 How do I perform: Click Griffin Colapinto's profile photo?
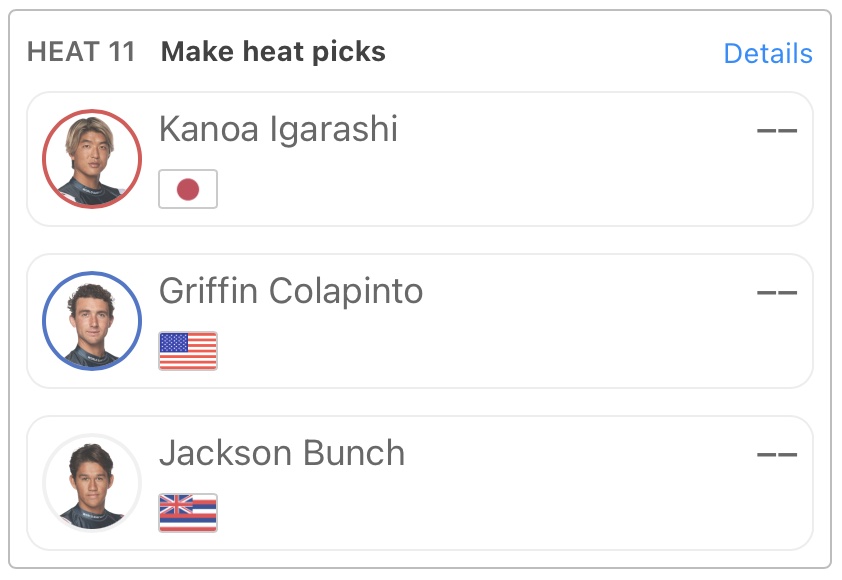92,321
